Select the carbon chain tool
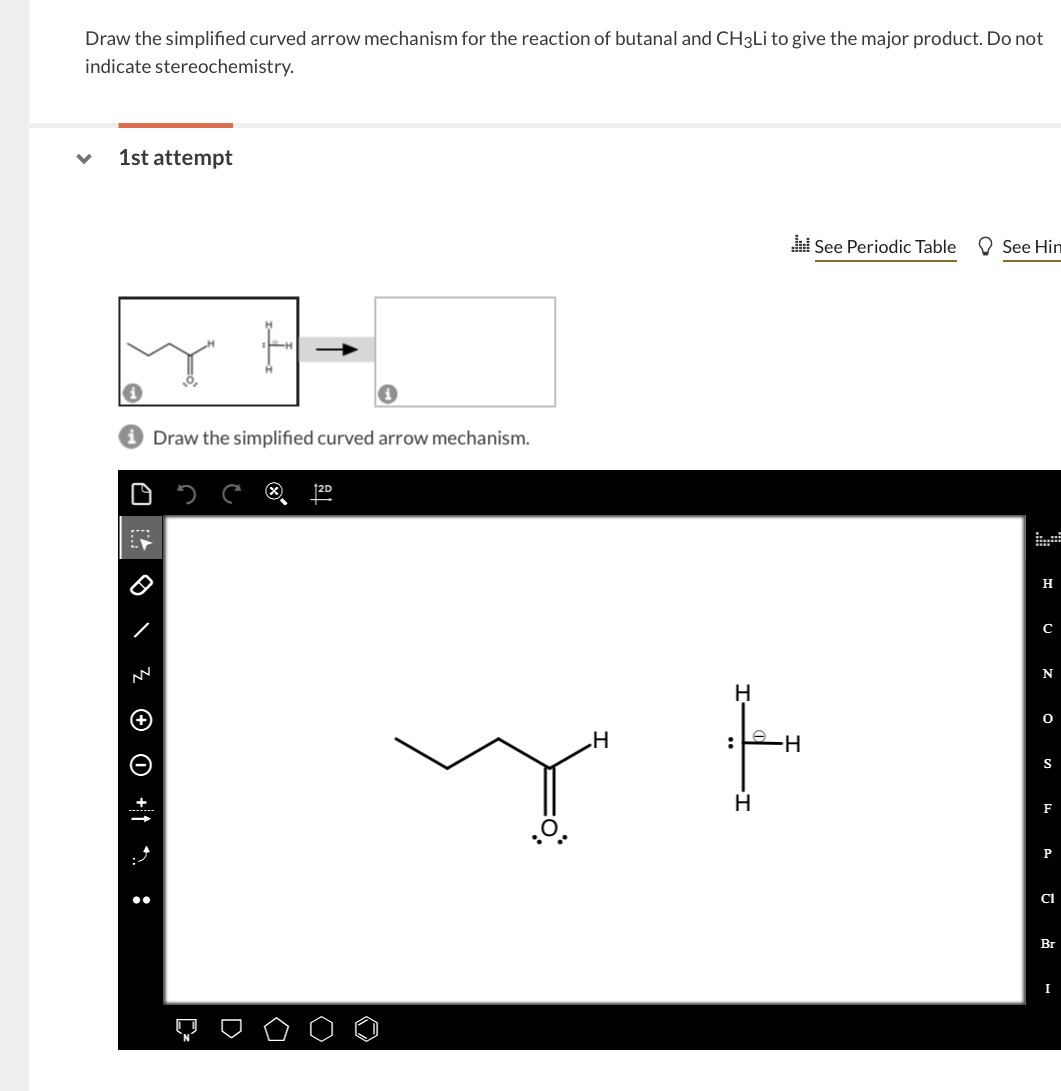The image size is (1061, 1091). (141, 674)
